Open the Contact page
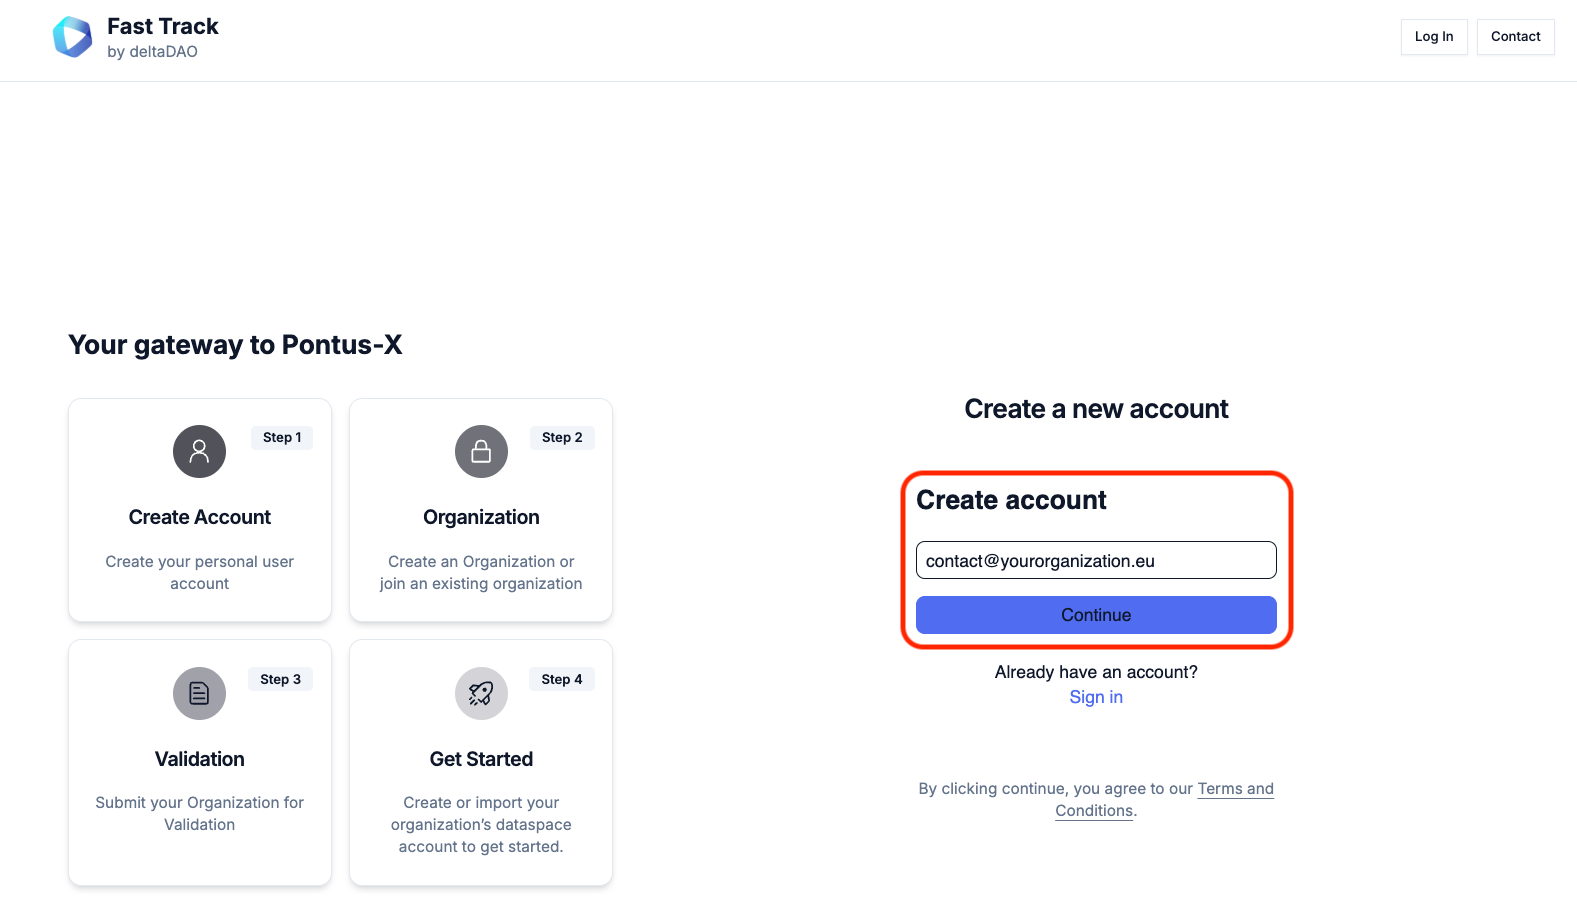The image size is (1577, 923). tap(1515, 37)
